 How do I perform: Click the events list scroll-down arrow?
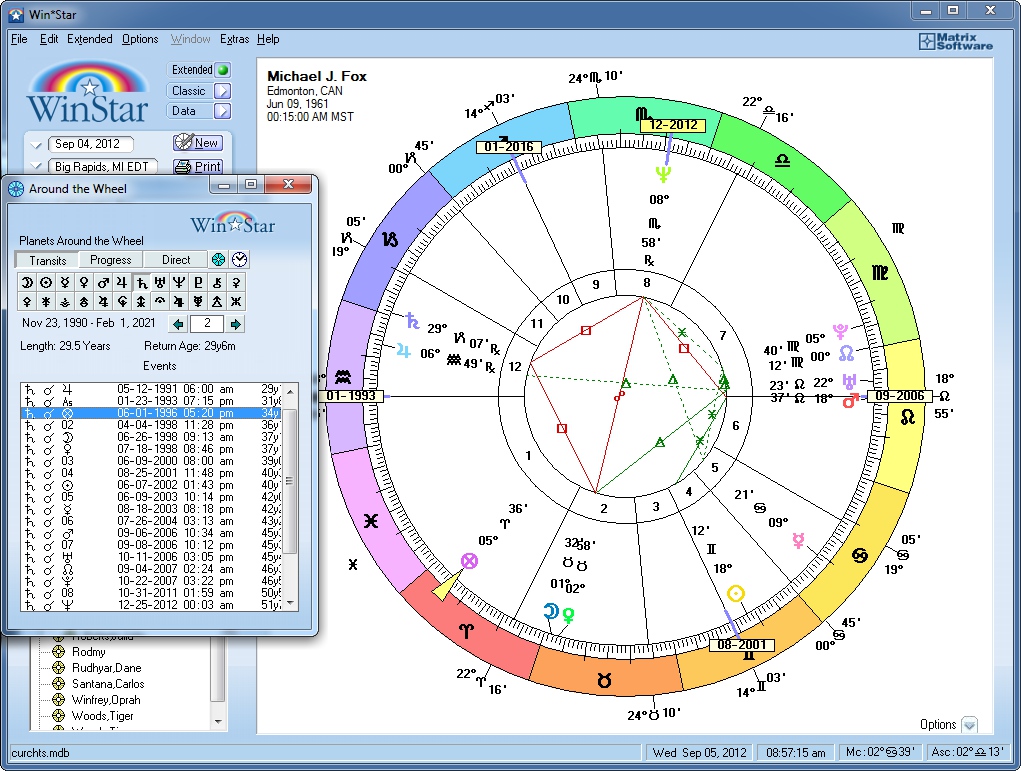290,603
